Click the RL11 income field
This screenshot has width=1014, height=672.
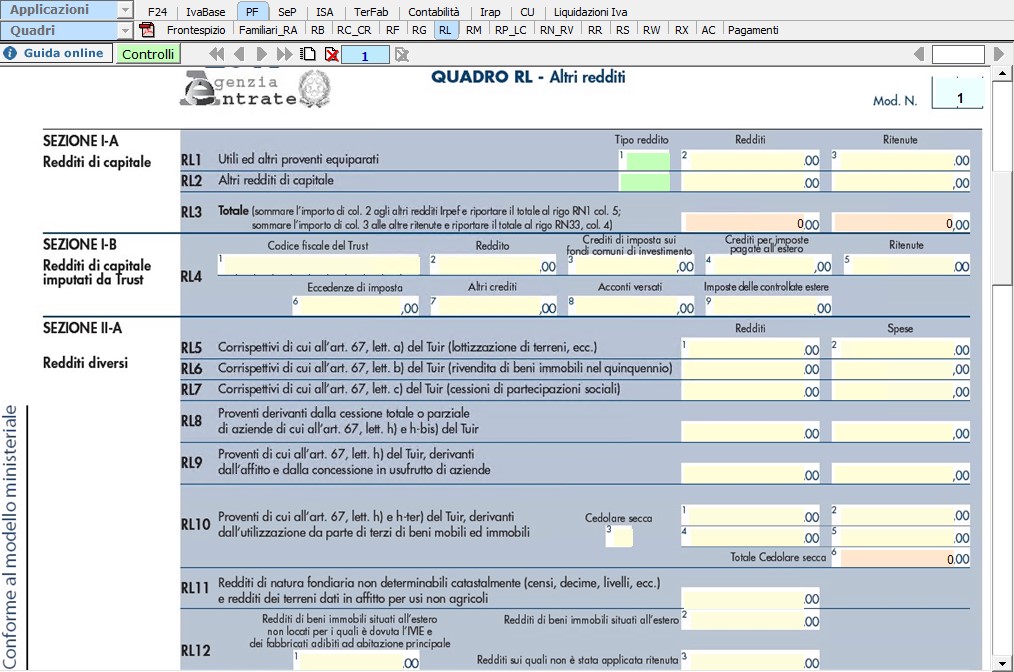[750, 598]
